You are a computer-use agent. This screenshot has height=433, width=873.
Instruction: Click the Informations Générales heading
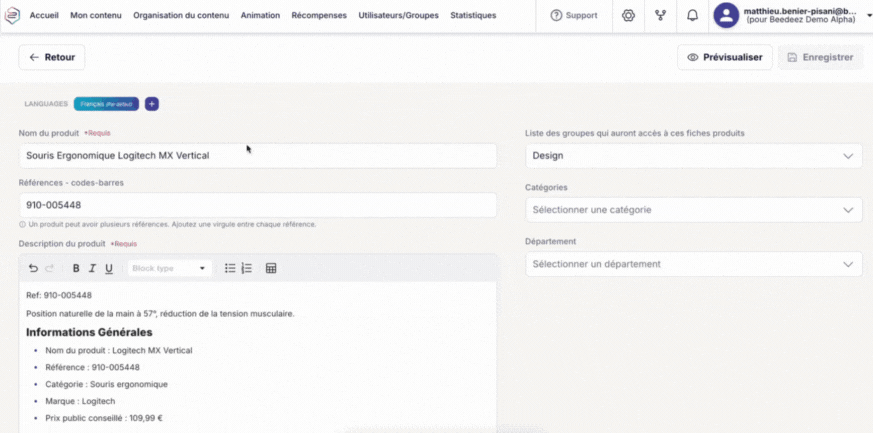(89, 332)
